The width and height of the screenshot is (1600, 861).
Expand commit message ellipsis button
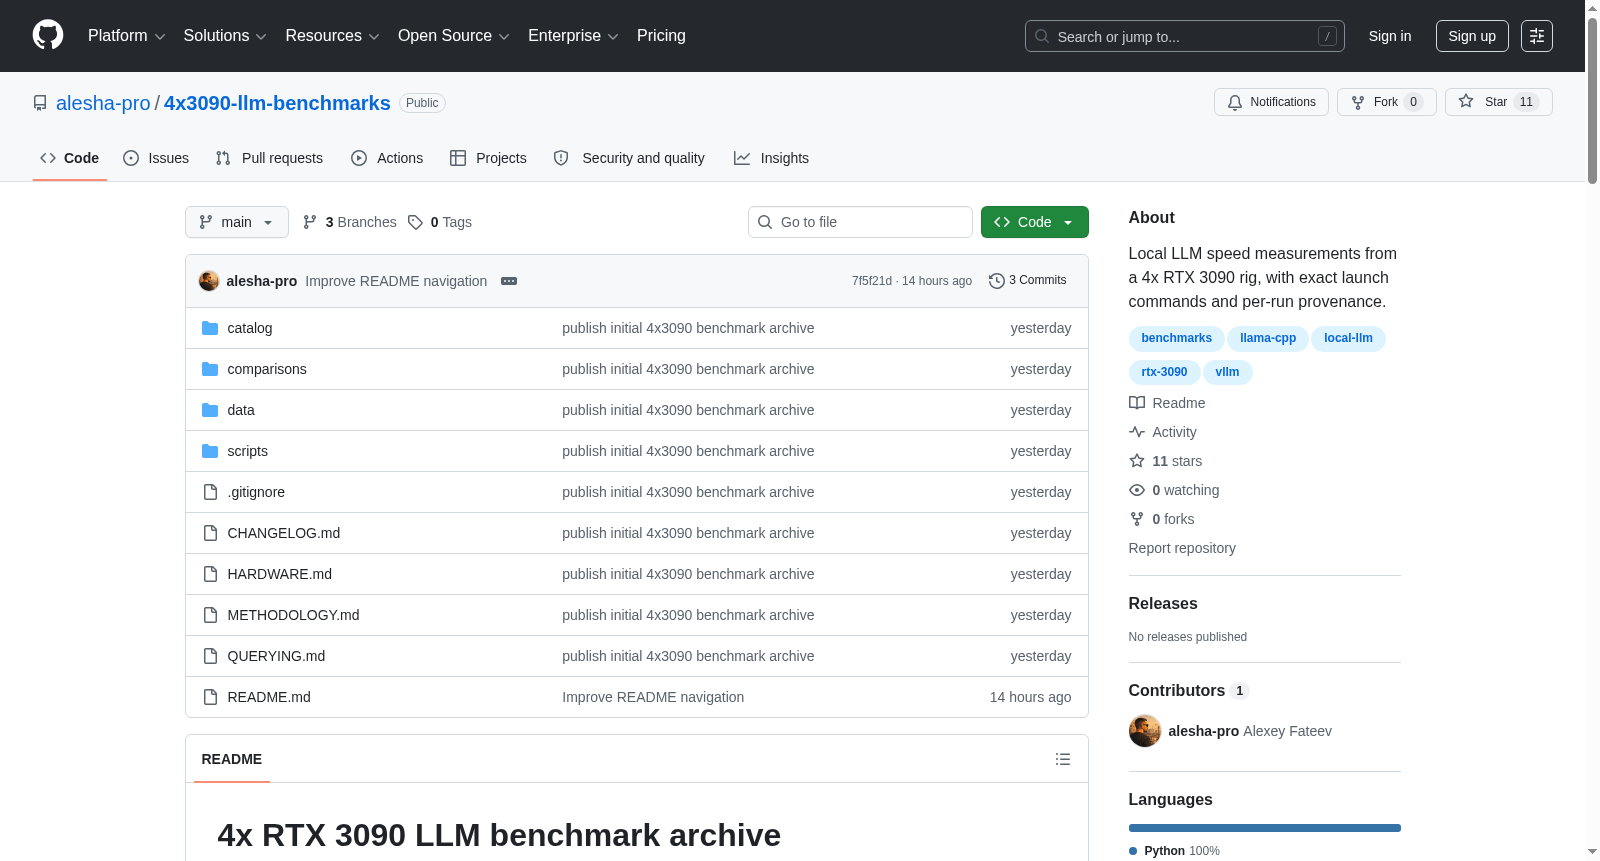pos(509,281)
